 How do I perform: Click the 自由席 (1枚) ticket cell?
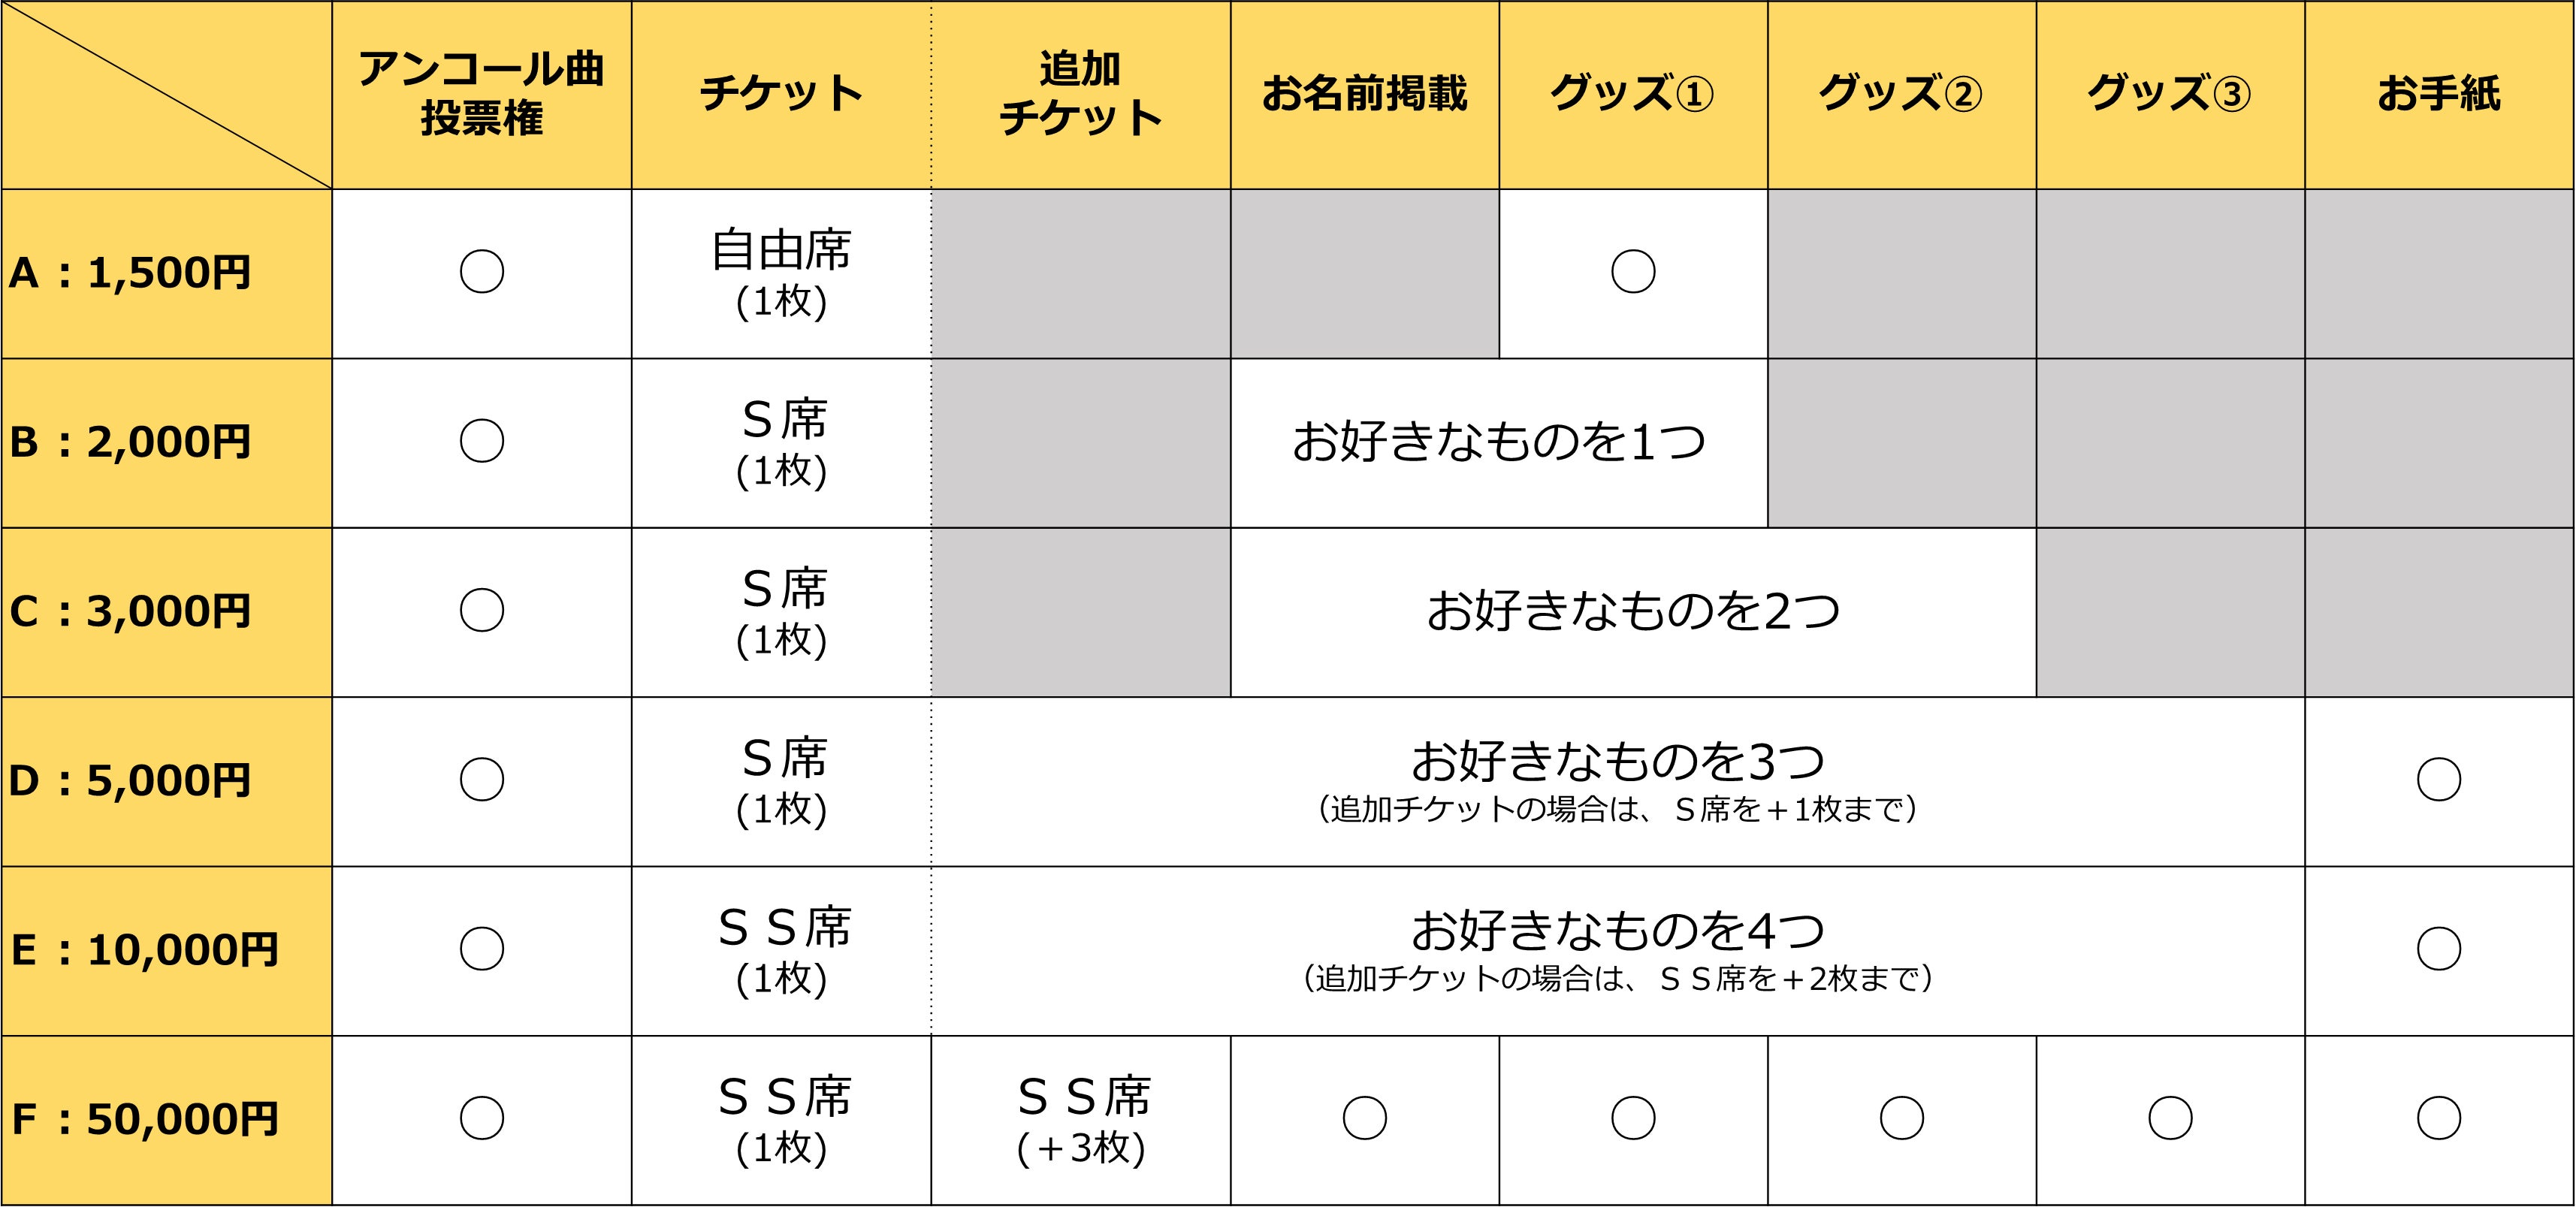(781, 273)
